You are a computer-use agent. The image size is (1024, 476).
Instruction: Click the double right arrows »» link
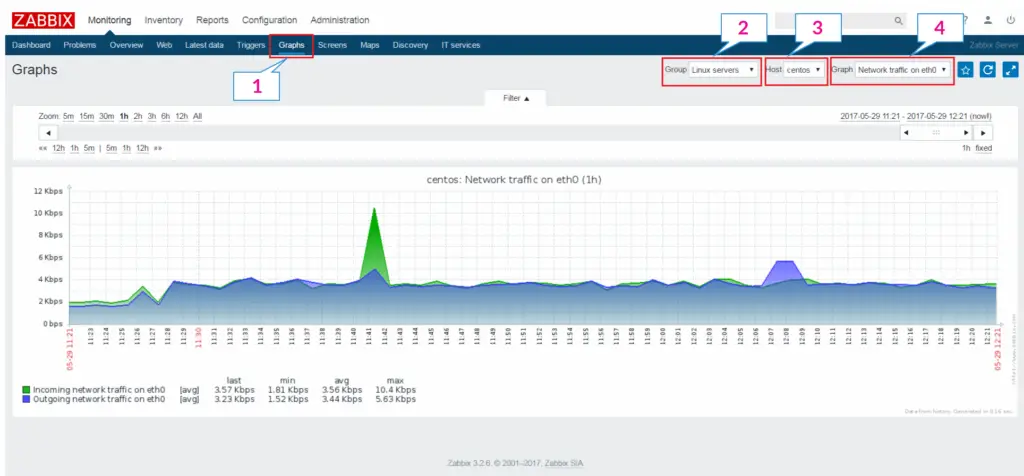(x=157, y=148)
